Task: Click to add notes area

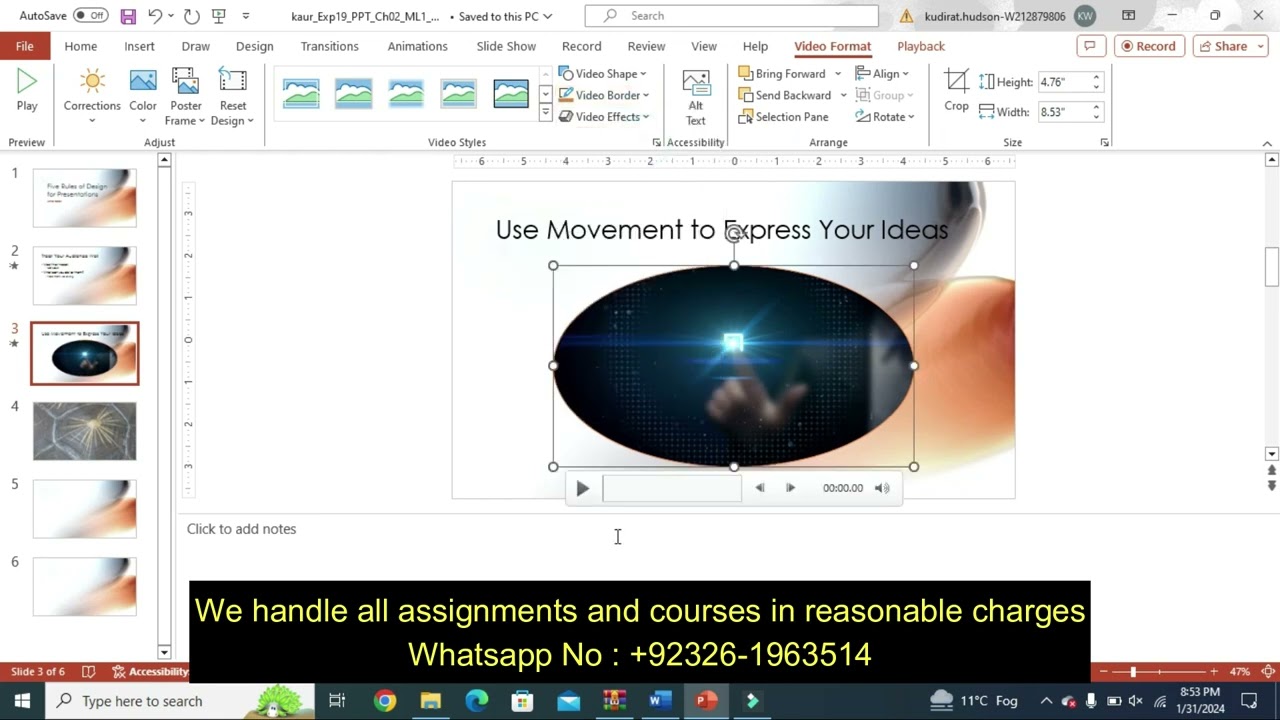Action: (x=241, y=529)
